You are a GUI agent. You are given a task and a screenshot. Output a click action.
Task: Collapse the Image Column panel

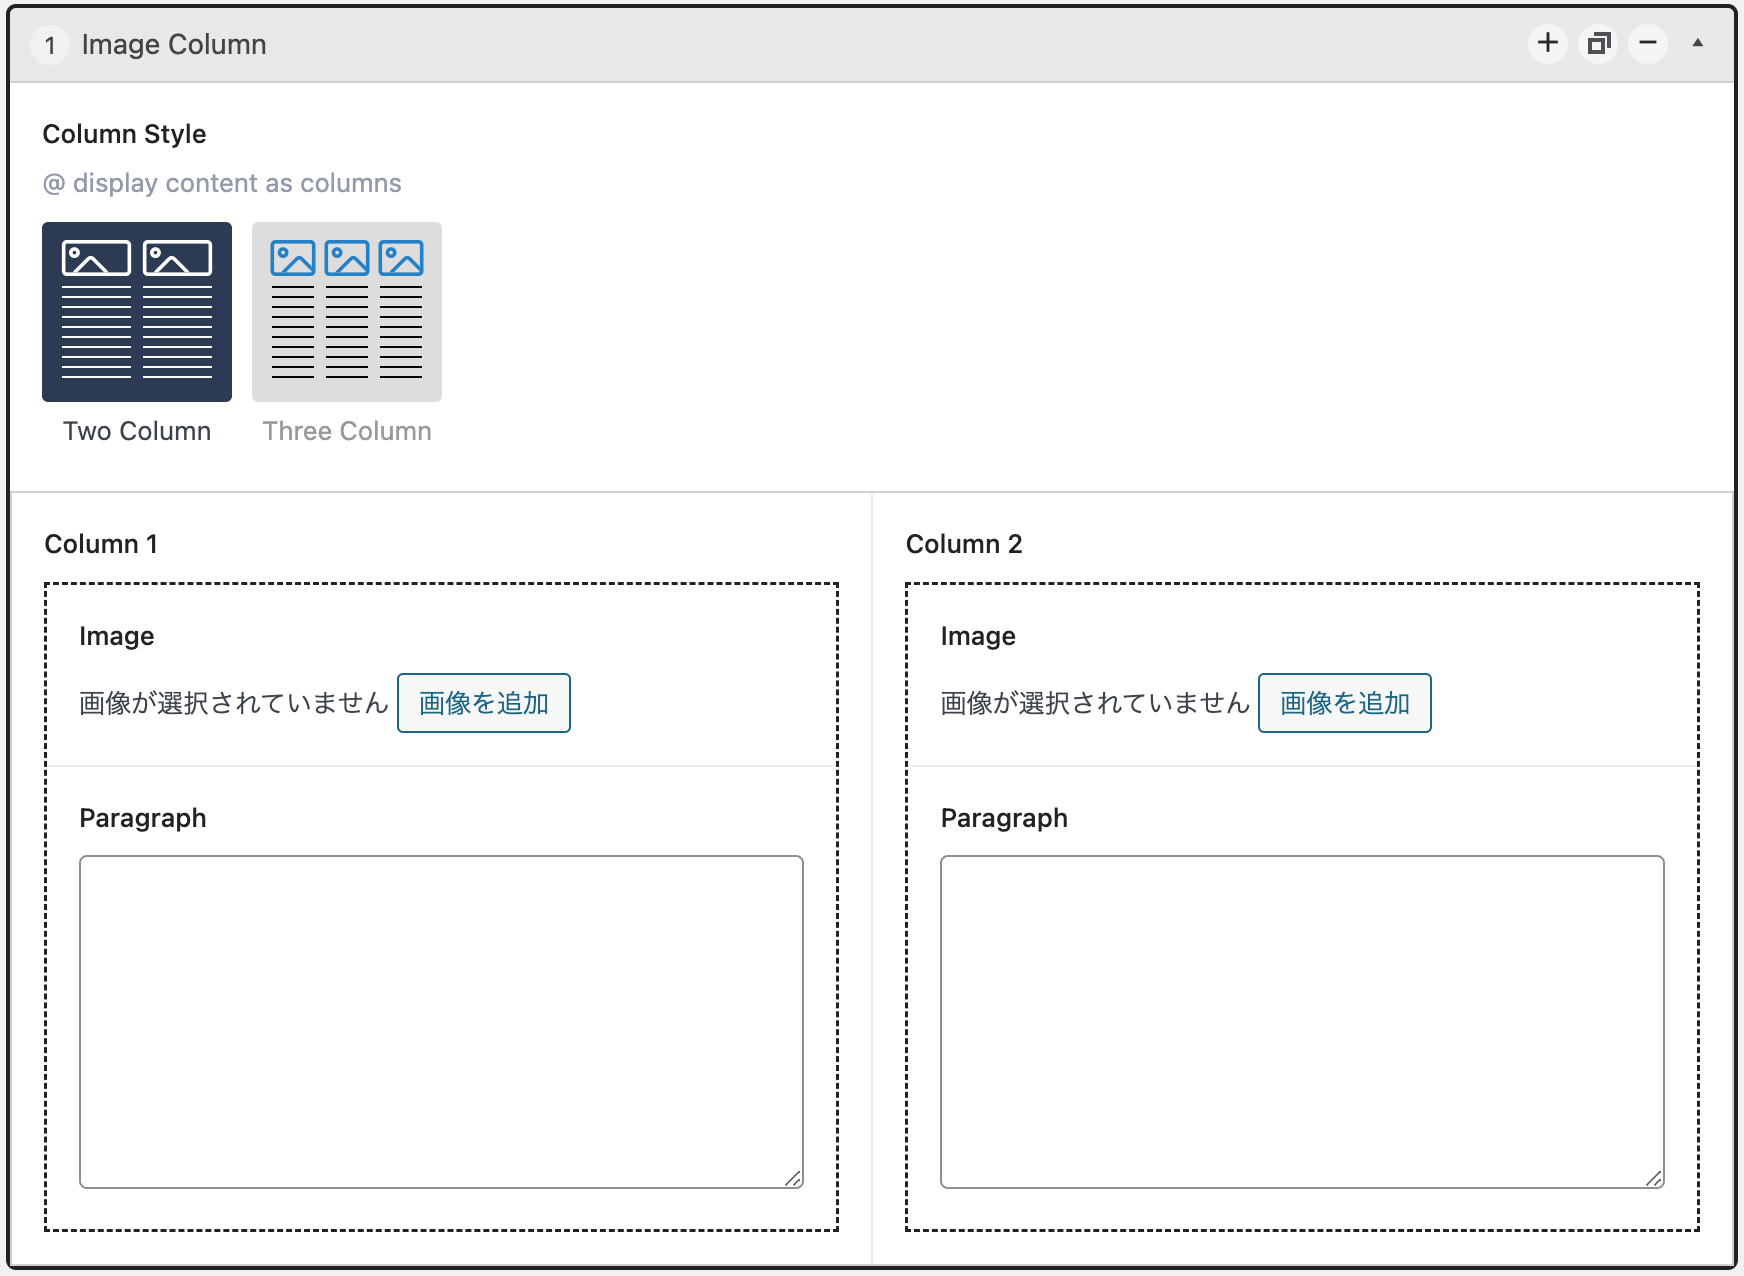point(1697,43)
